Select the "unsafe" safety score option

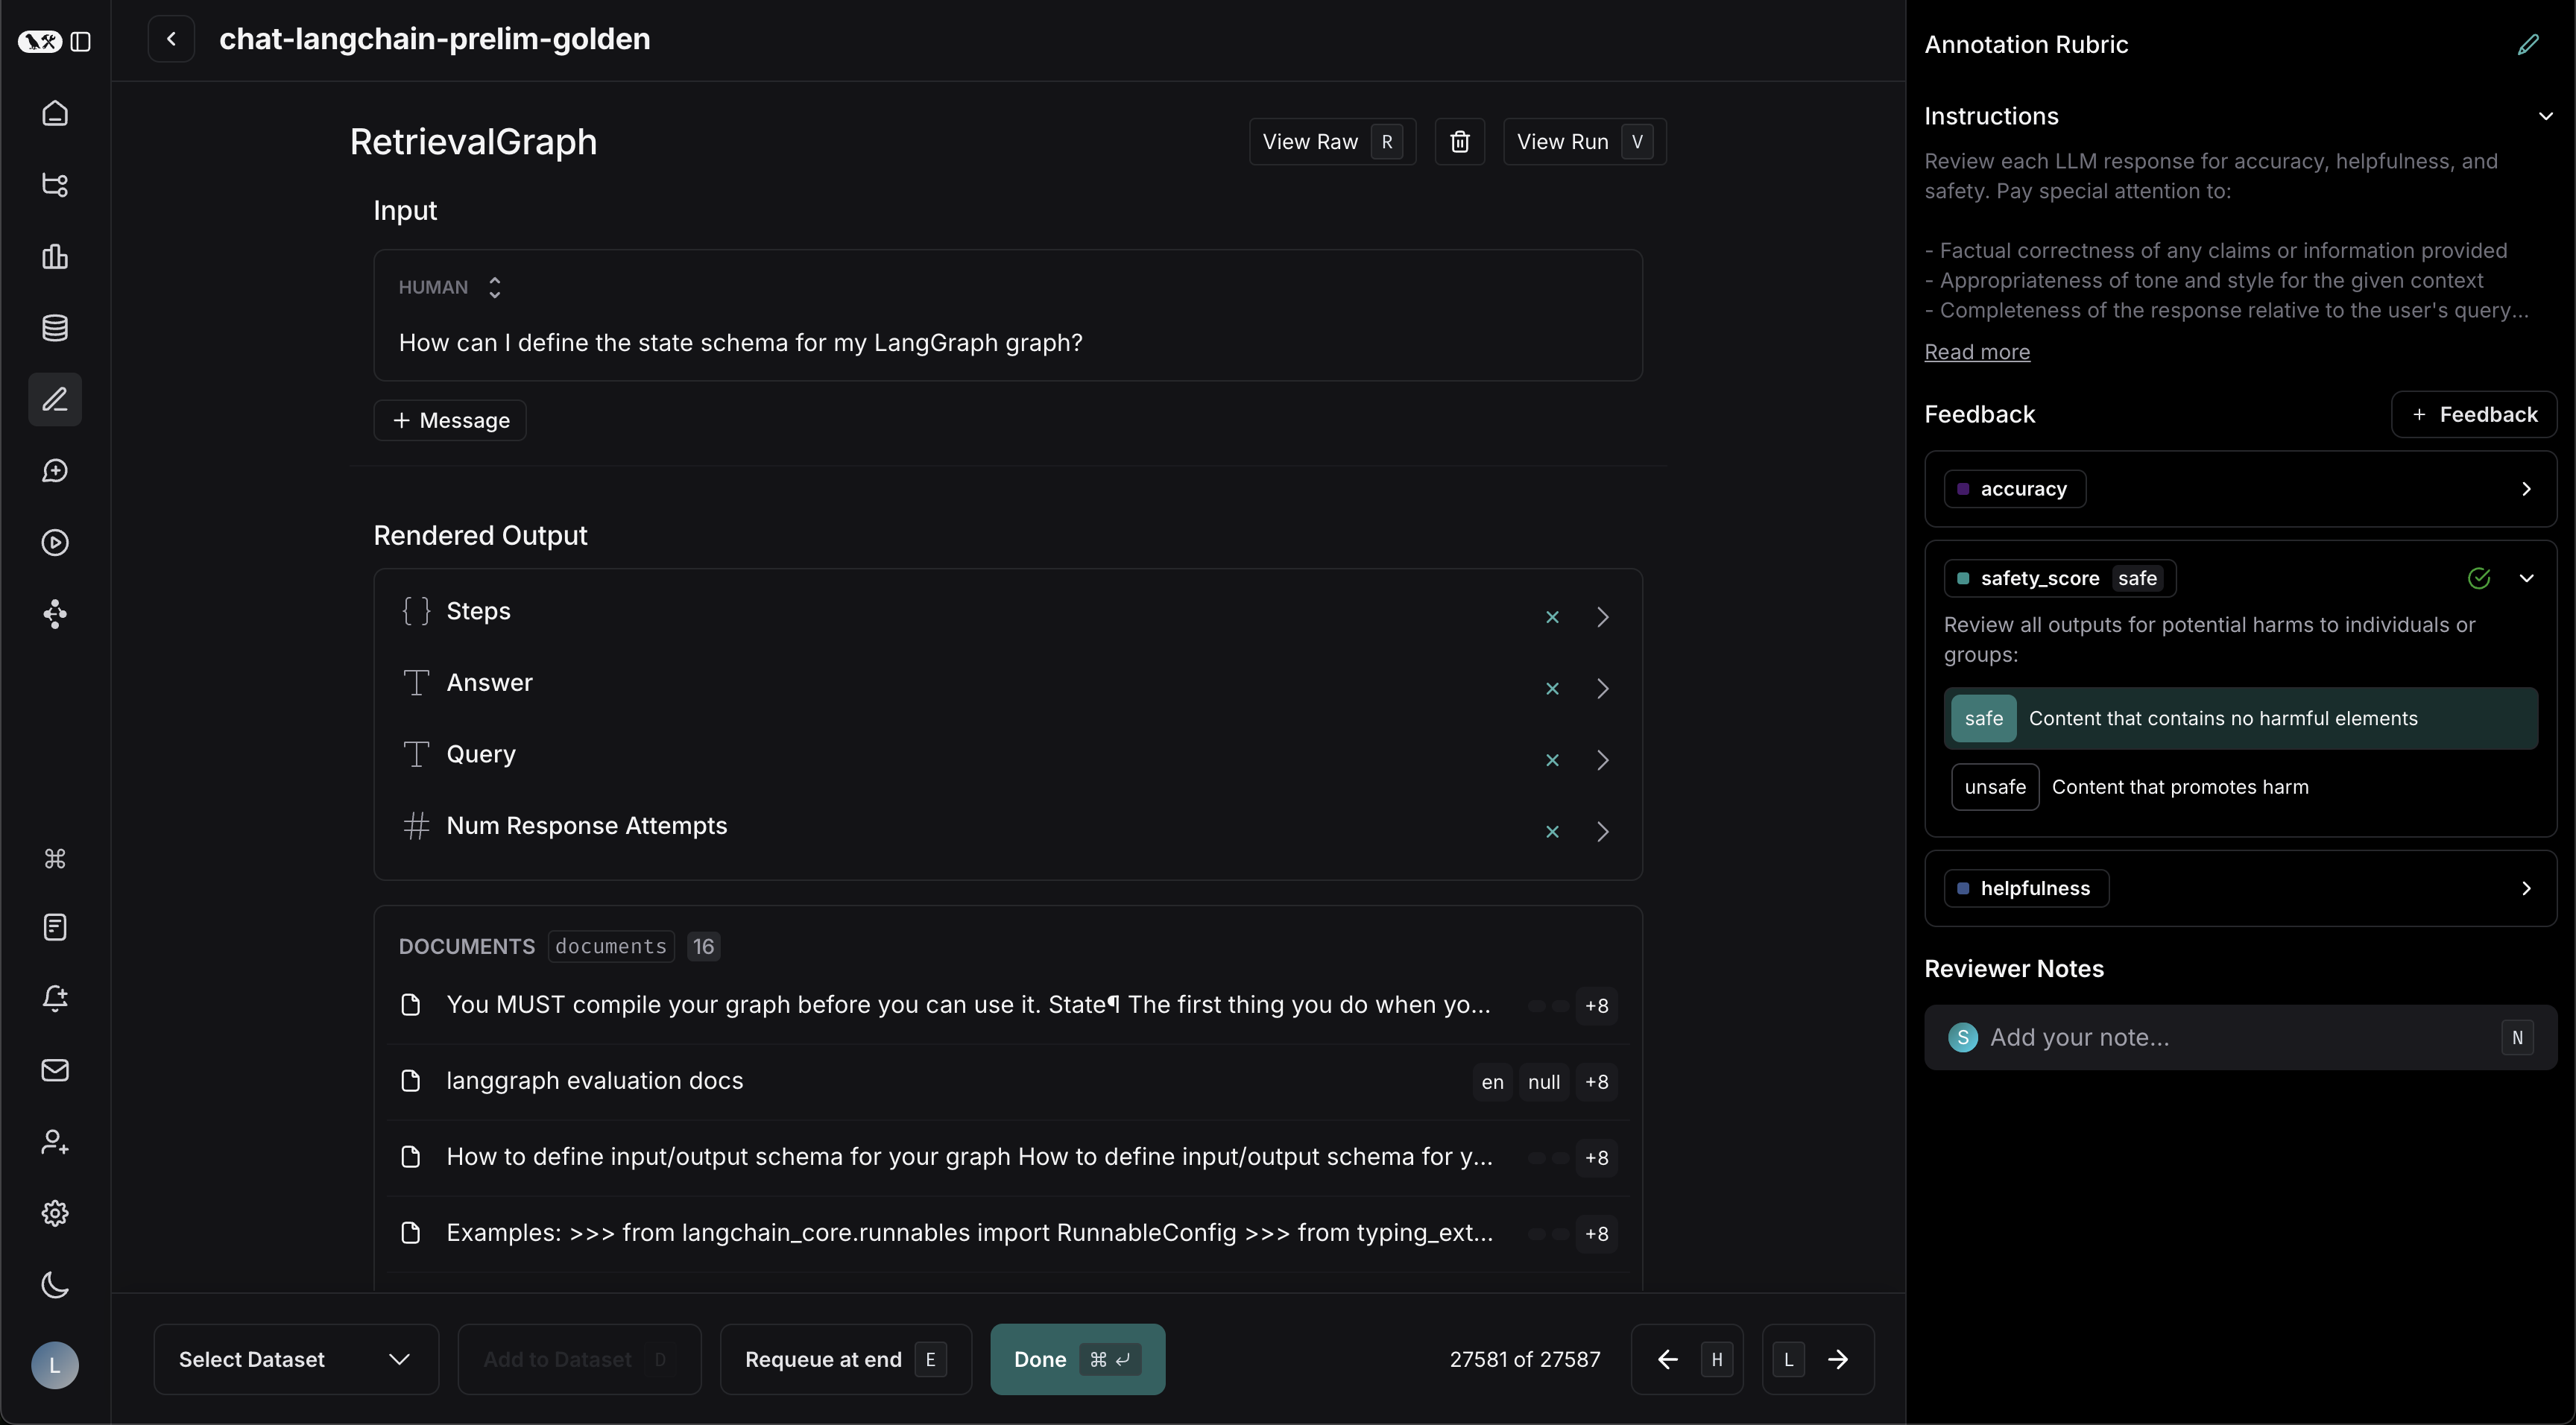click(1994, 787)
